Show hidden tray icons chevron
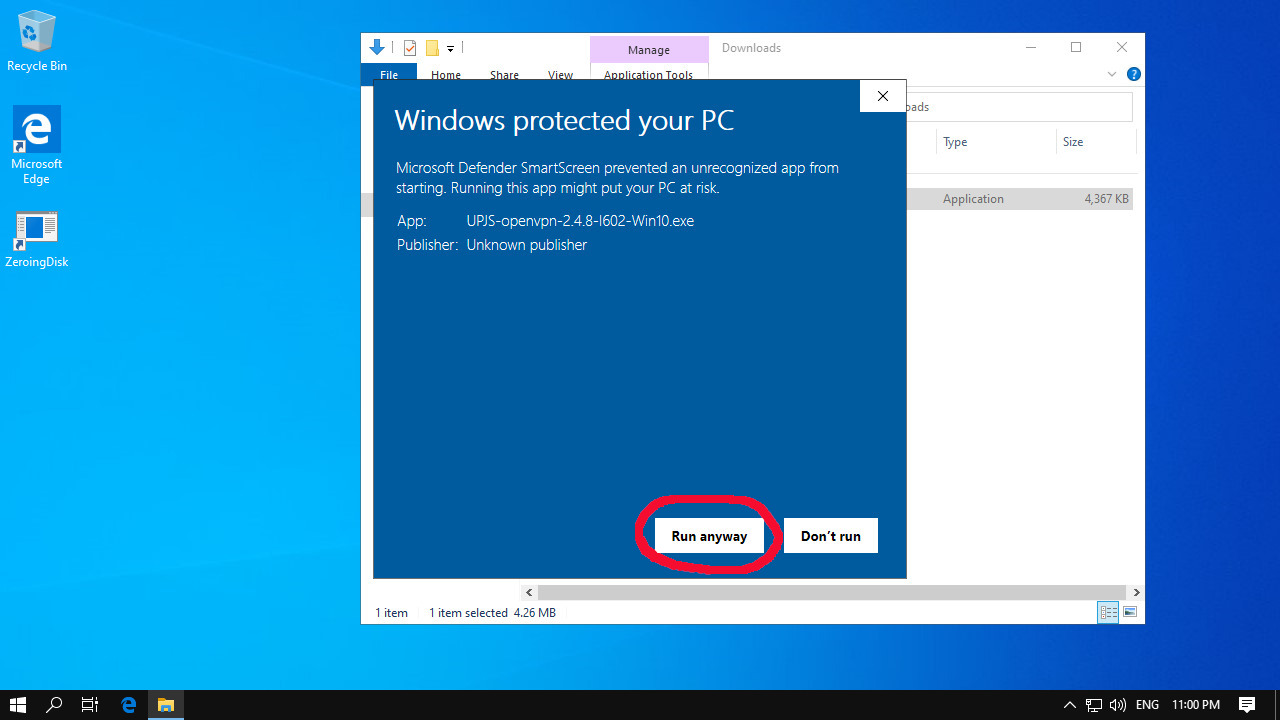1280x720 pixels. click(x=1069, y=705)
